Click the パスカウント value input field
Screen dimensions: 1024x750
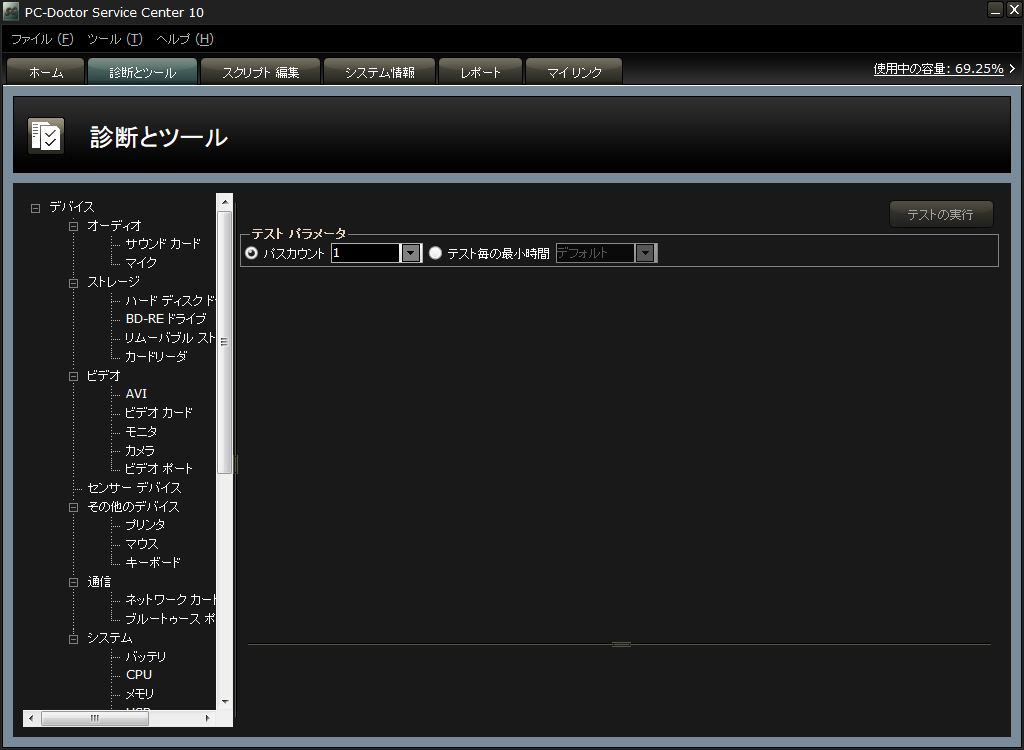pyautogui.click(x=366, y=253)
